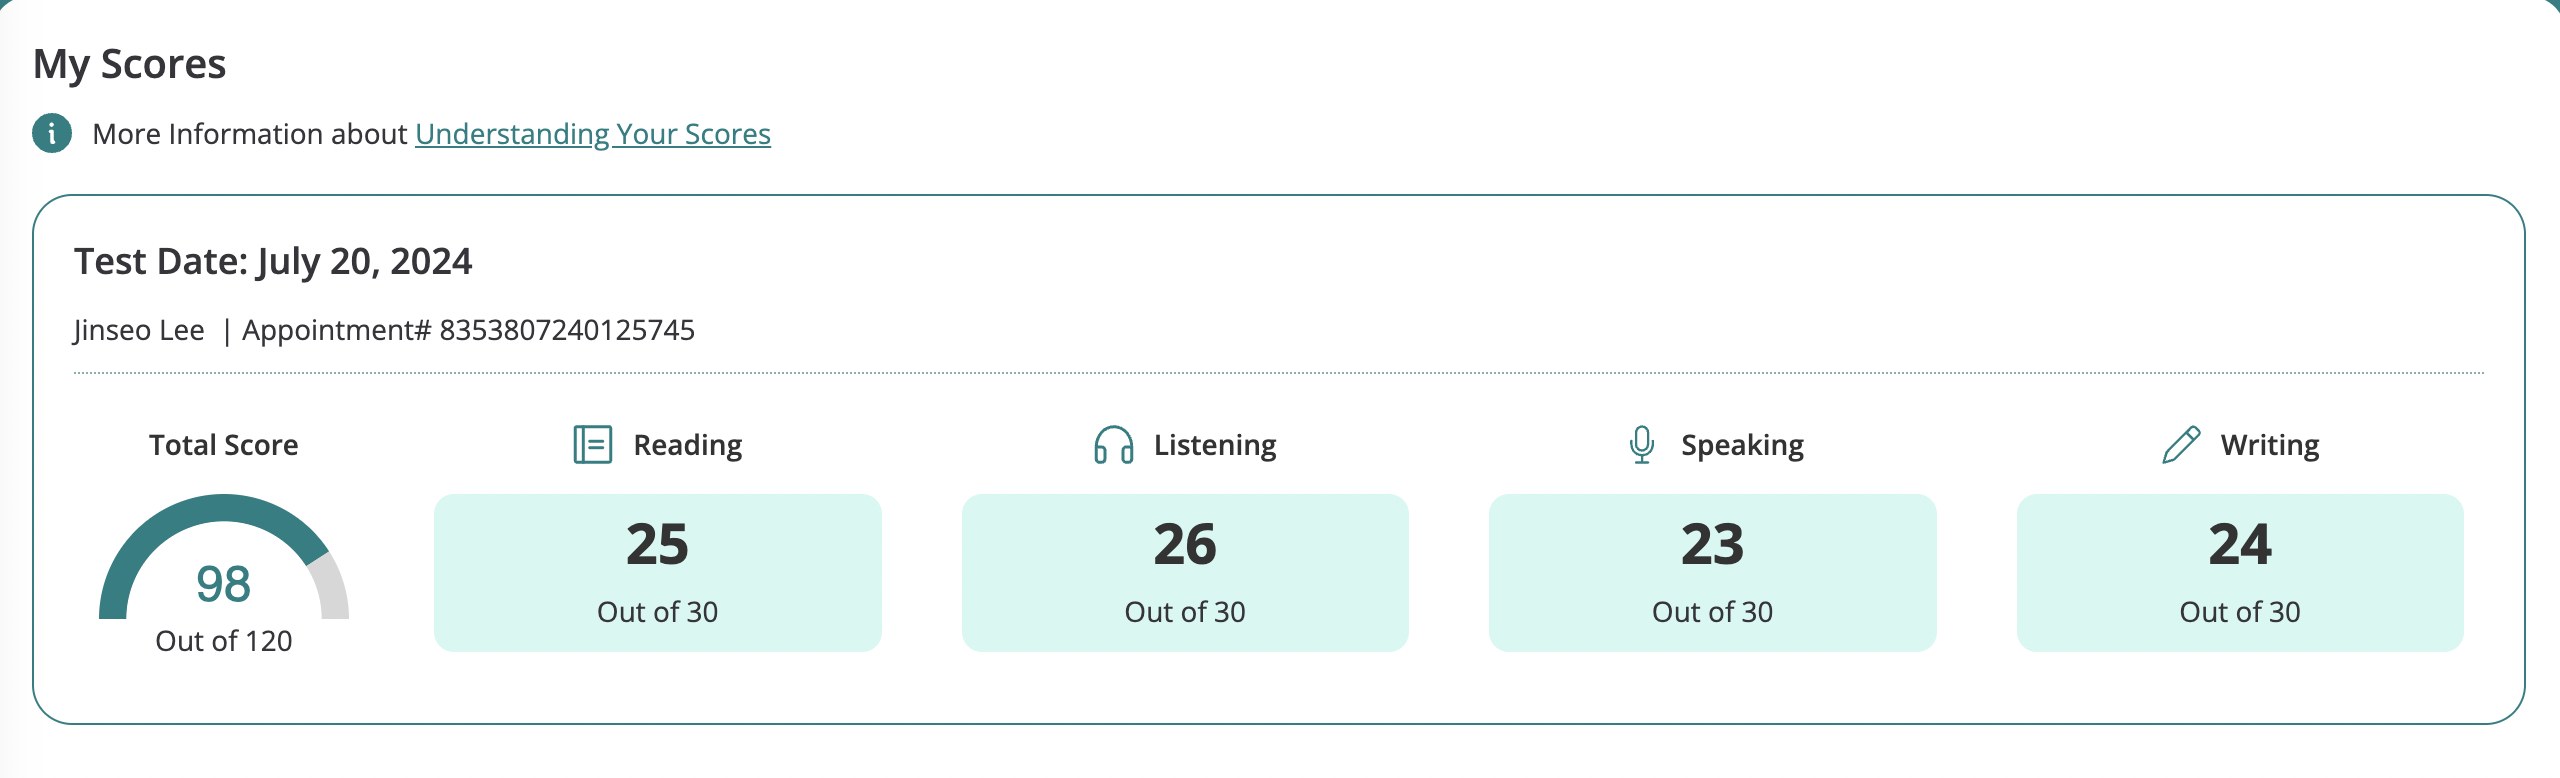The image size is (2560, 778).
Task: Click the Listening section label
Action: (1215, 445)
